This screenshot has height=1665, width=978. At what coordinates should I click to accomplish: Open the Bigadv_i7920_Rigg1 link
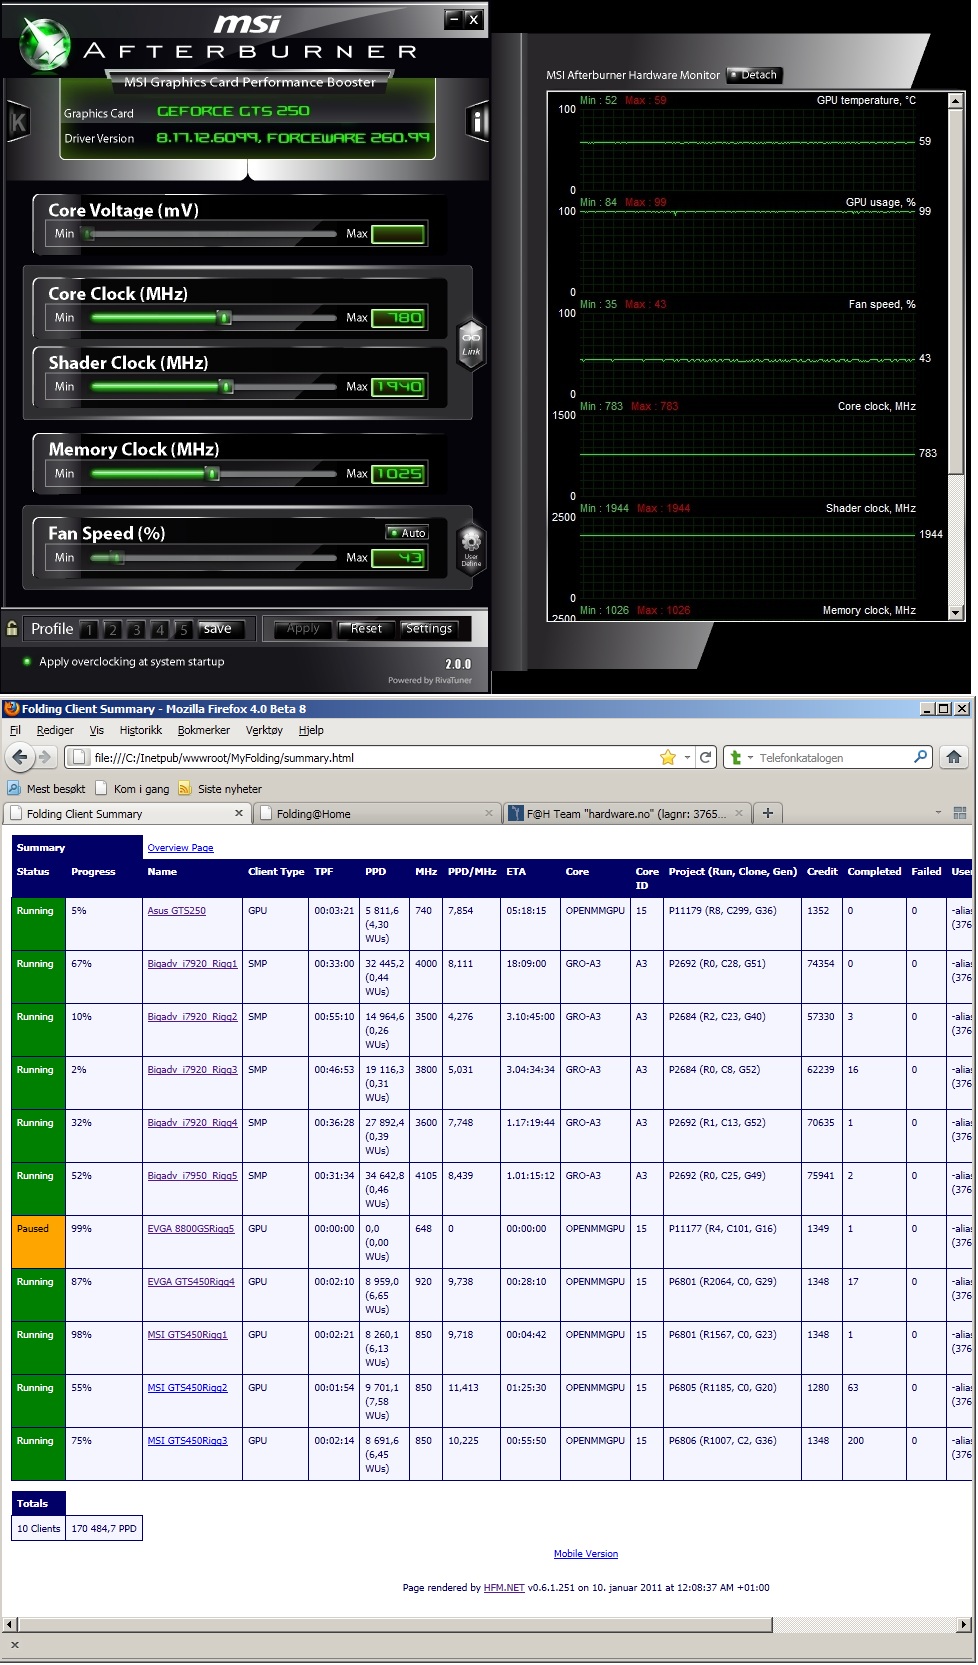click(192, 963)
